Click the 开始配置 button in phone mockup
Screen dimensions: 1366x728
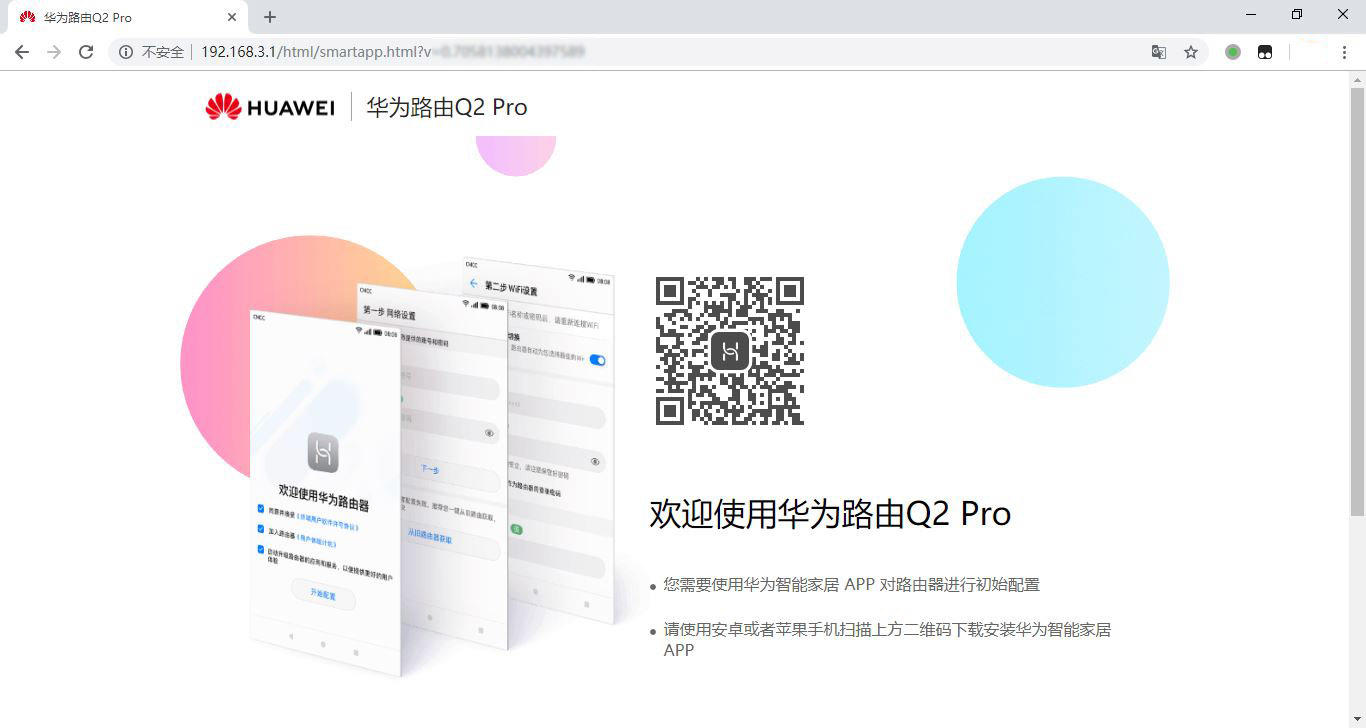323,593
